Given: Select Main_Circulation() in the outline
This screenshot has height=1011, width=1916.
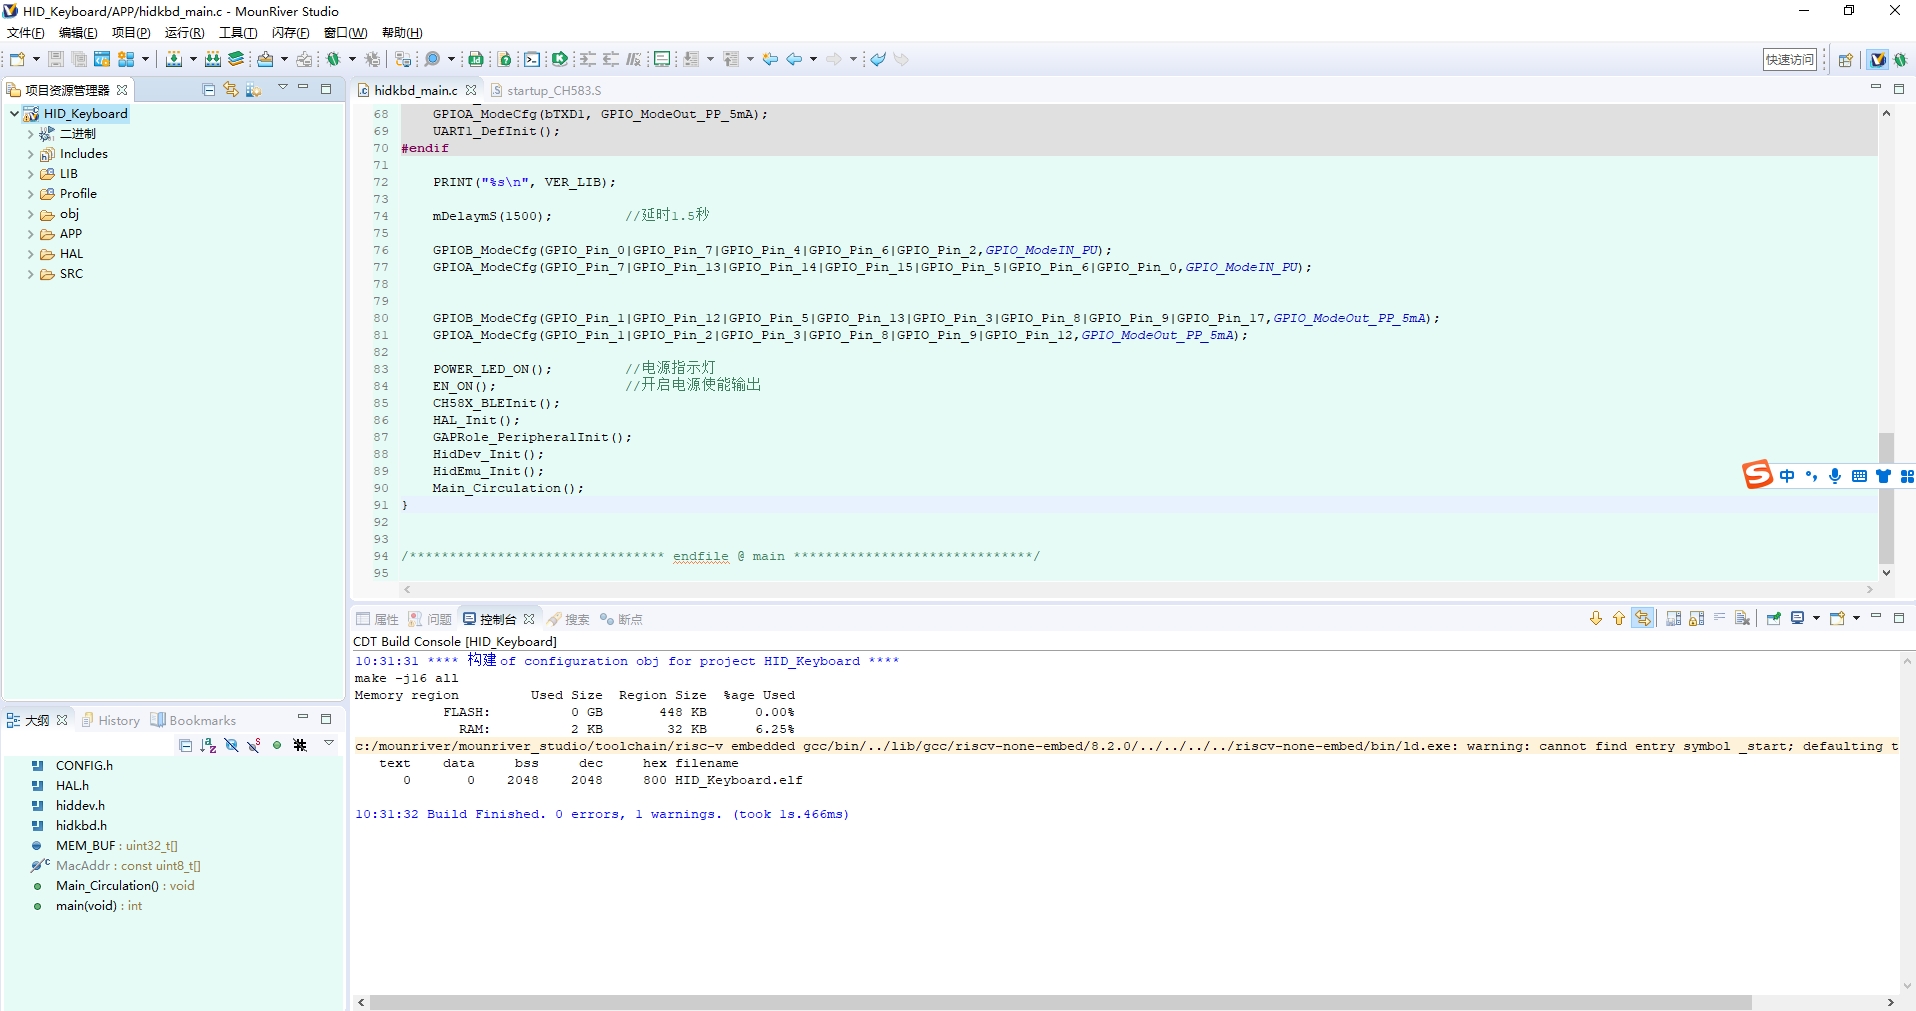Looking at the screenshot, I should [x=111, y=886].
